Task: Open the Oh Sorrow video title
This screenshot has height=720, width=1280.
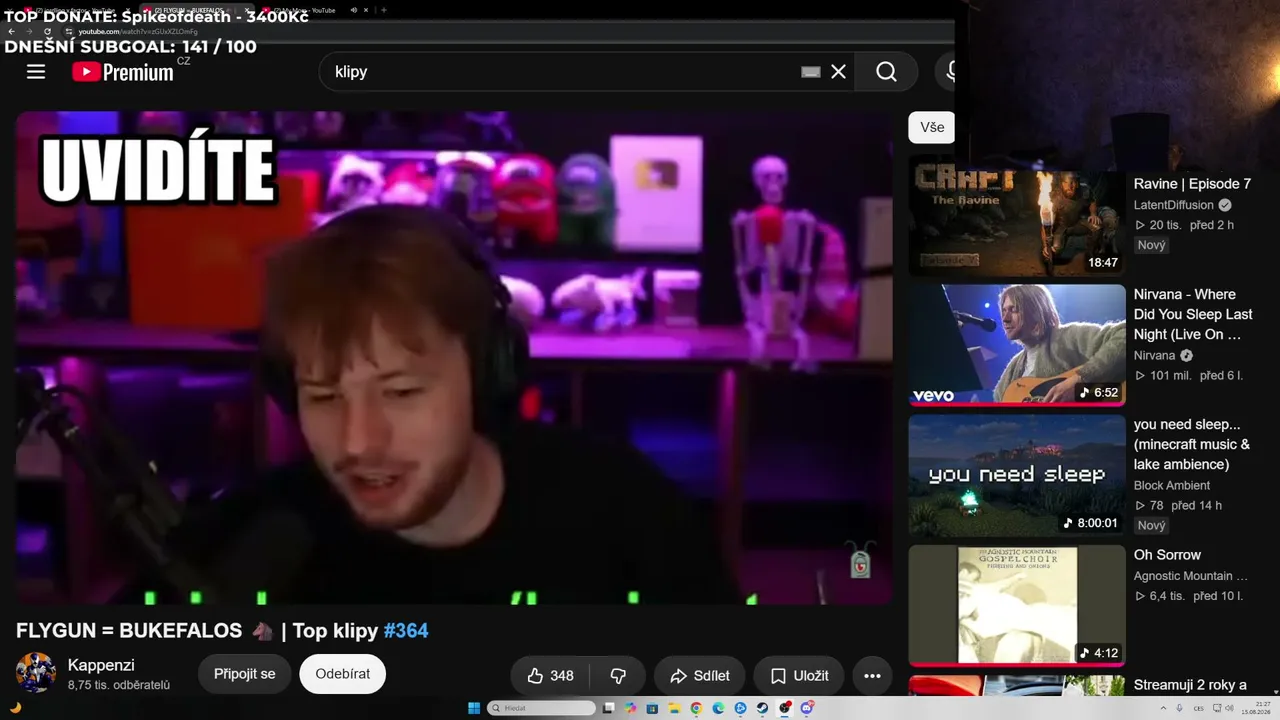Action: tap(1167, 555)
